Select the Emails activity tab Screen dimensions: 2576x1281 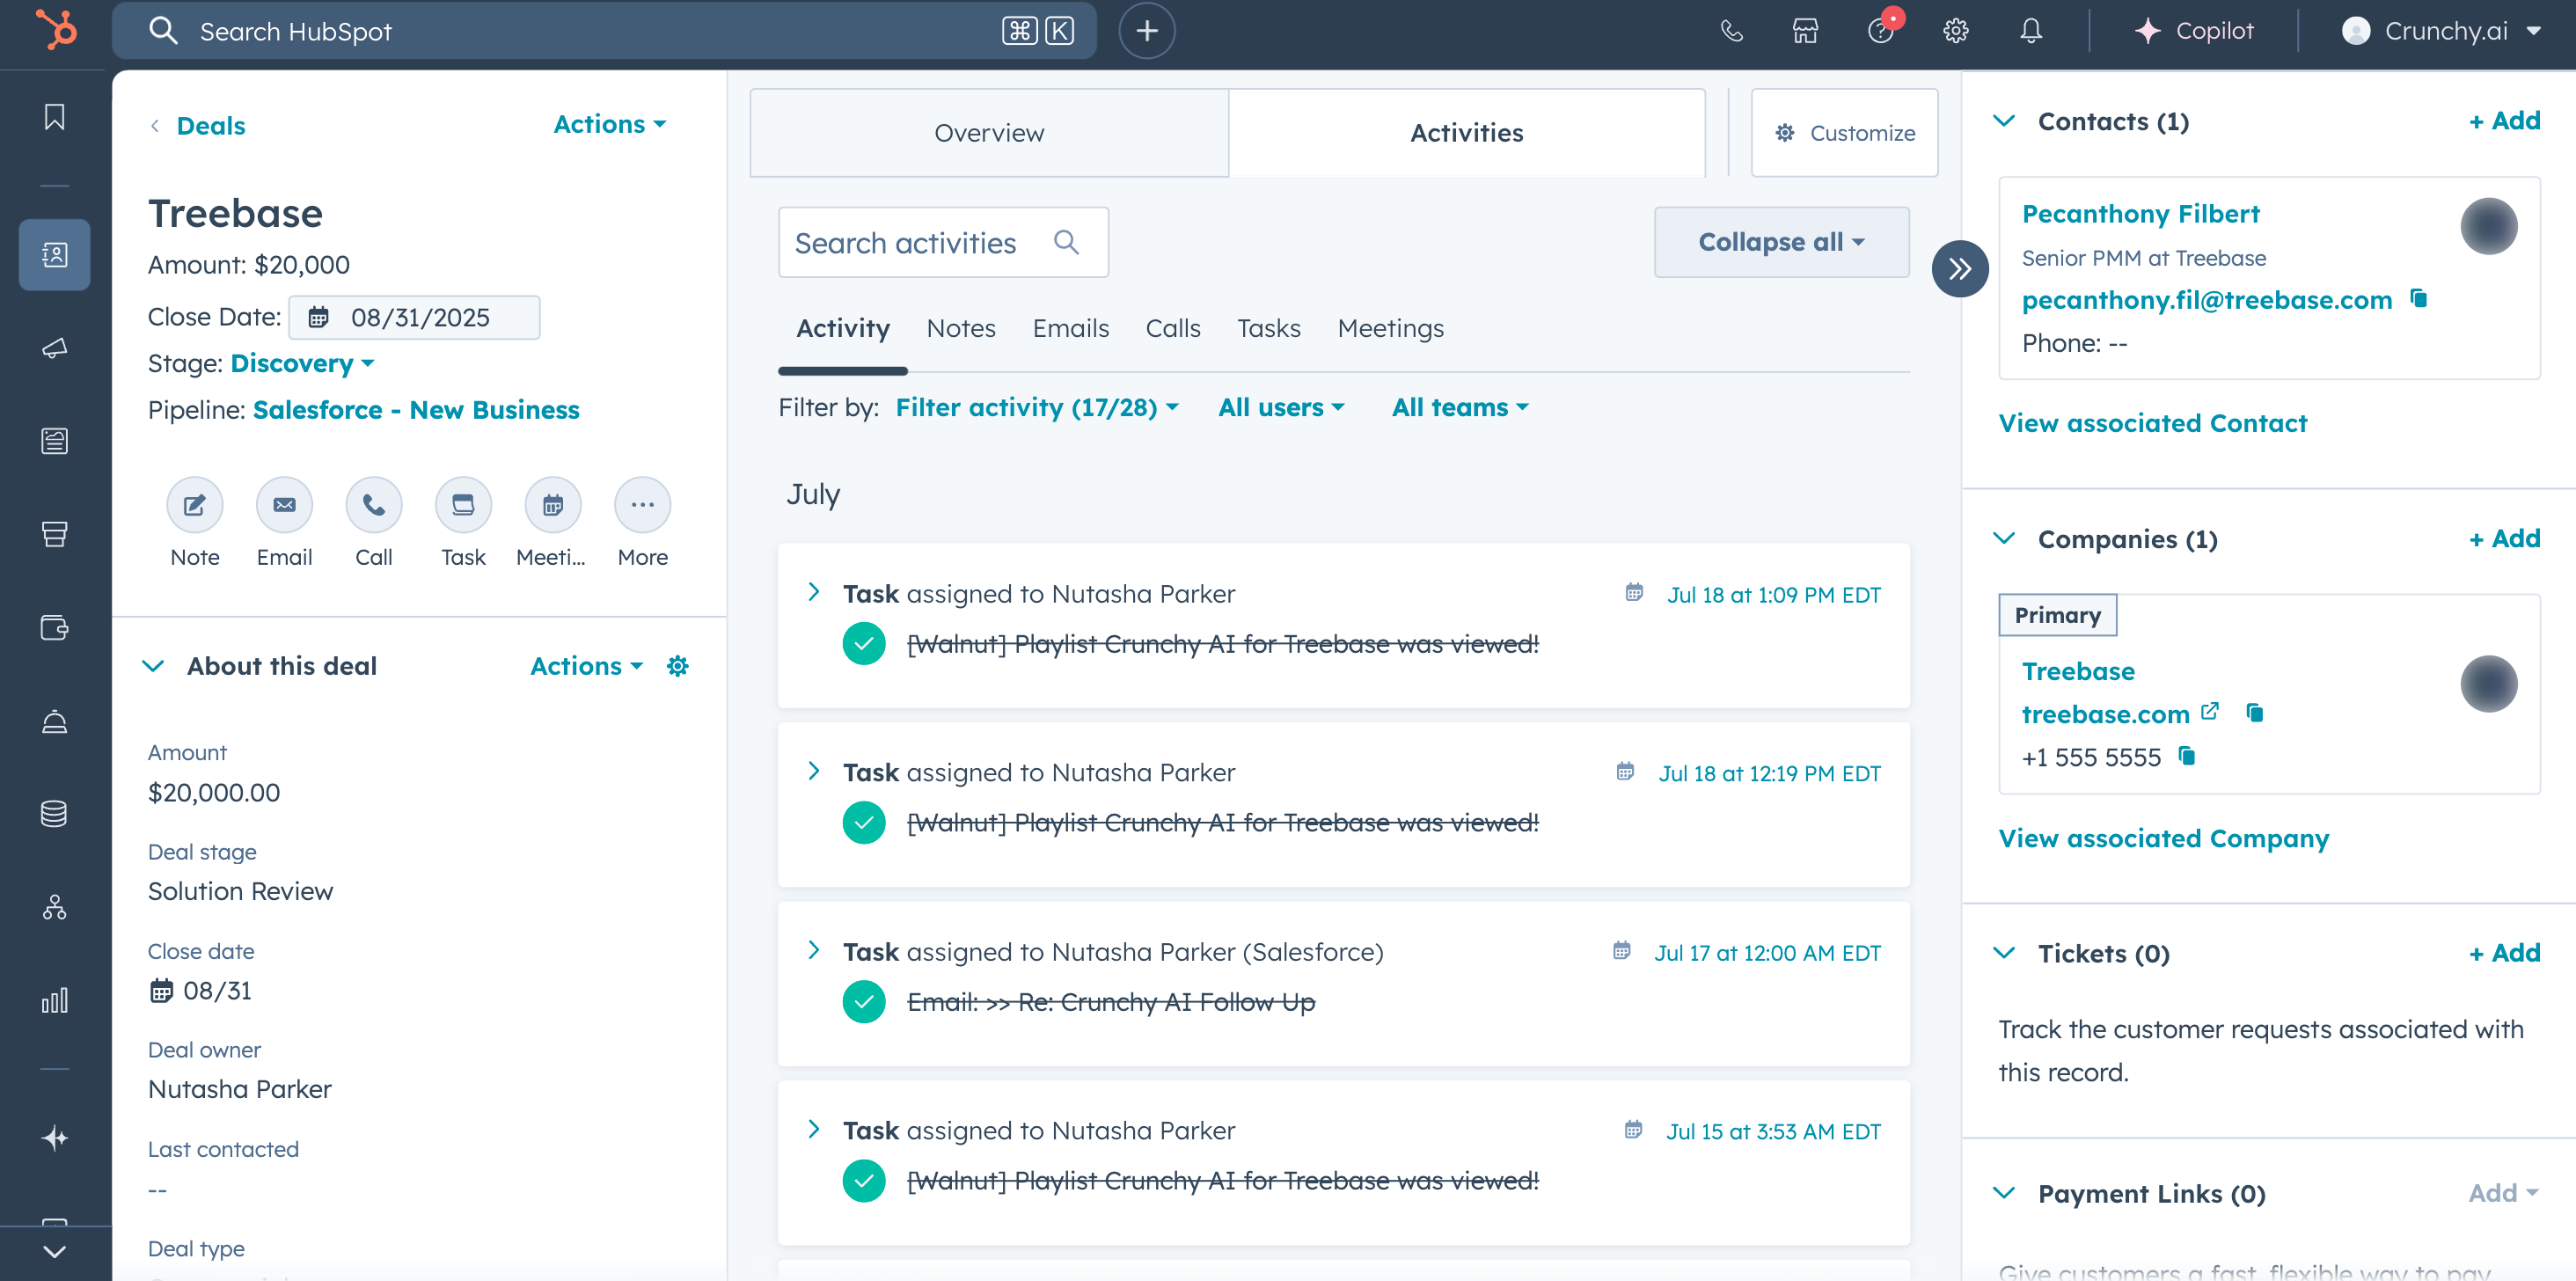tap(1071, 328)
